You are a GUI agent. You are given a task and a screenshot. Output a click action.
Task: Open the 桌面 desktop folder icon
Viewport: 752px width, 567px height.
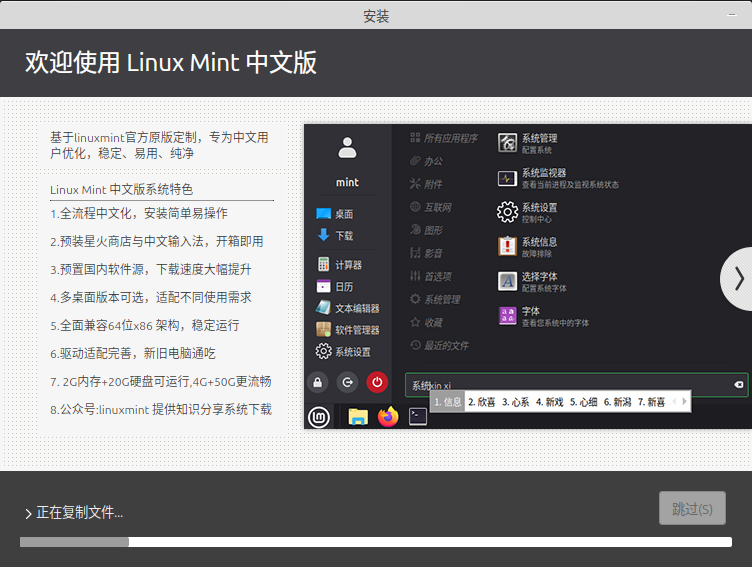tap(324, 213)
